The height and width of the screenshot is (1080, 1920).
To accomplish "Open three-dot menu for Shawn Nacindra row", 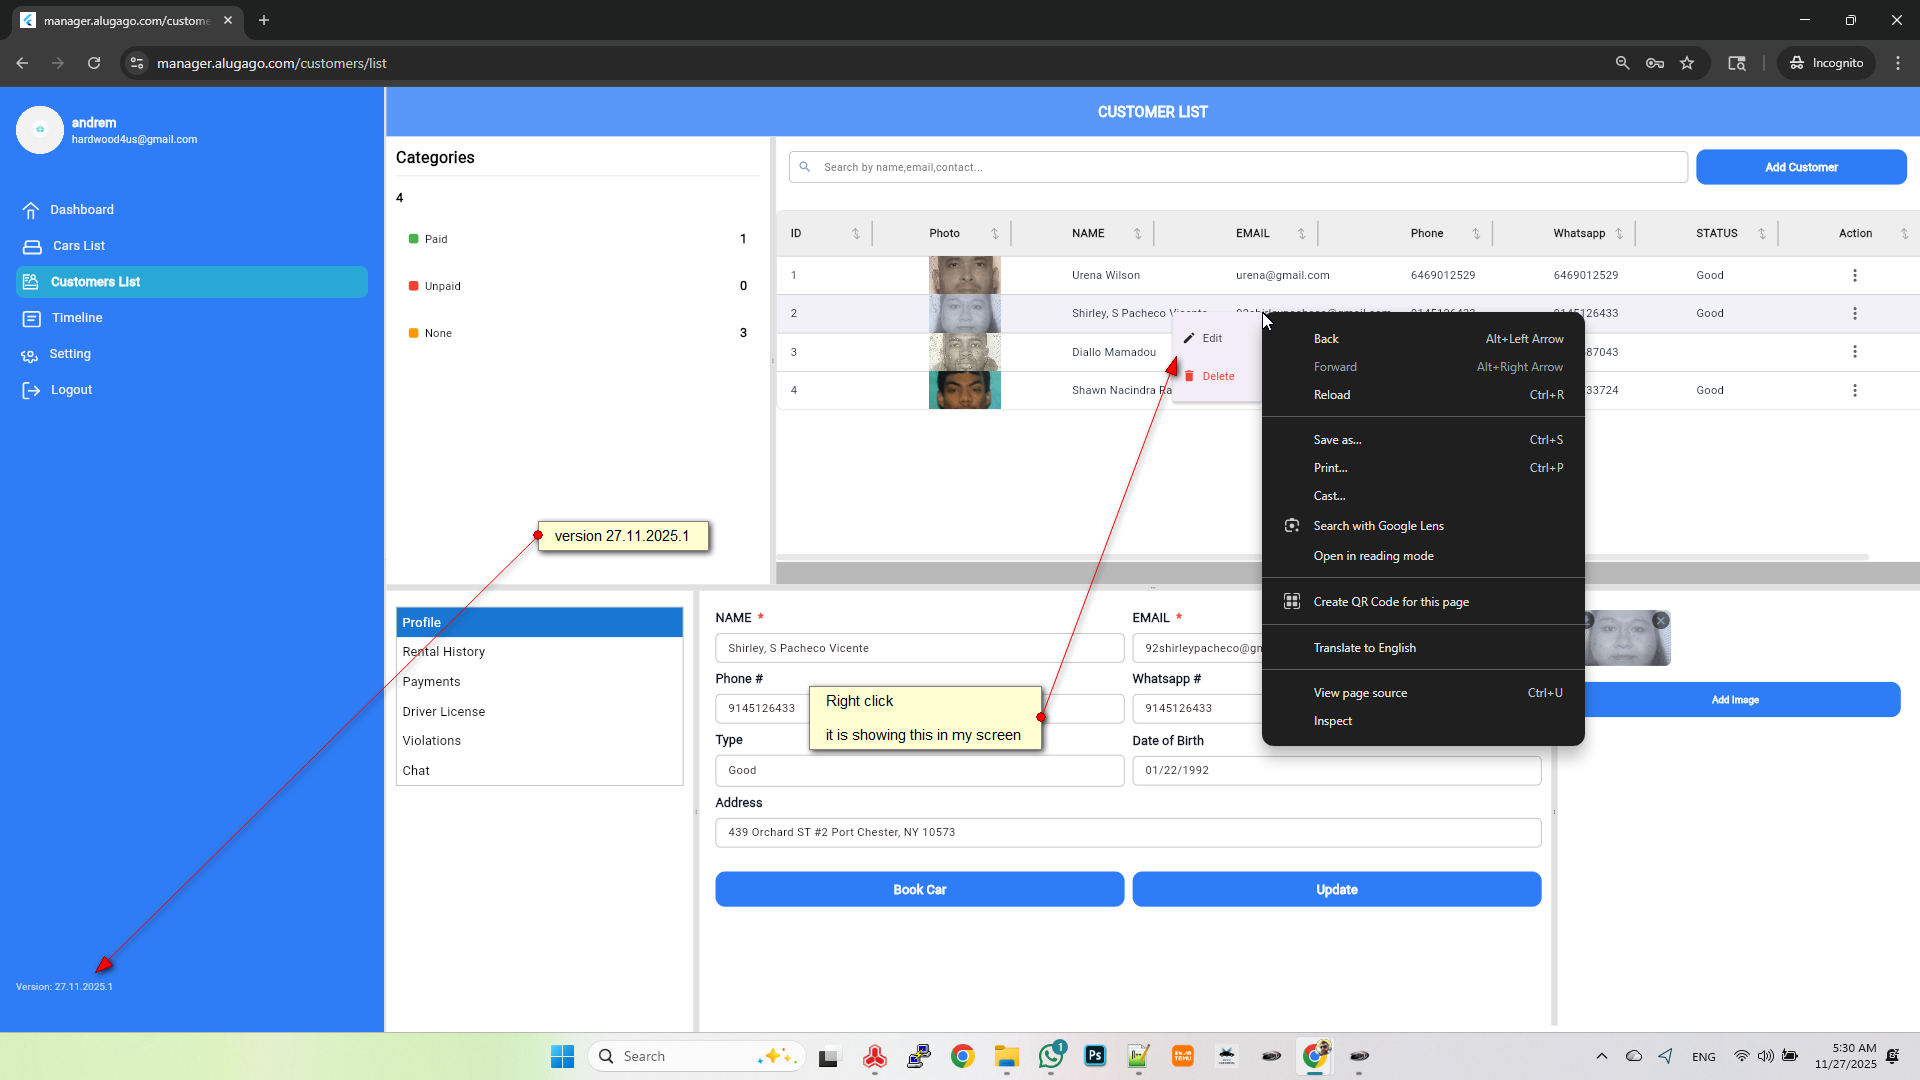I will click(x=1854, y=391).
